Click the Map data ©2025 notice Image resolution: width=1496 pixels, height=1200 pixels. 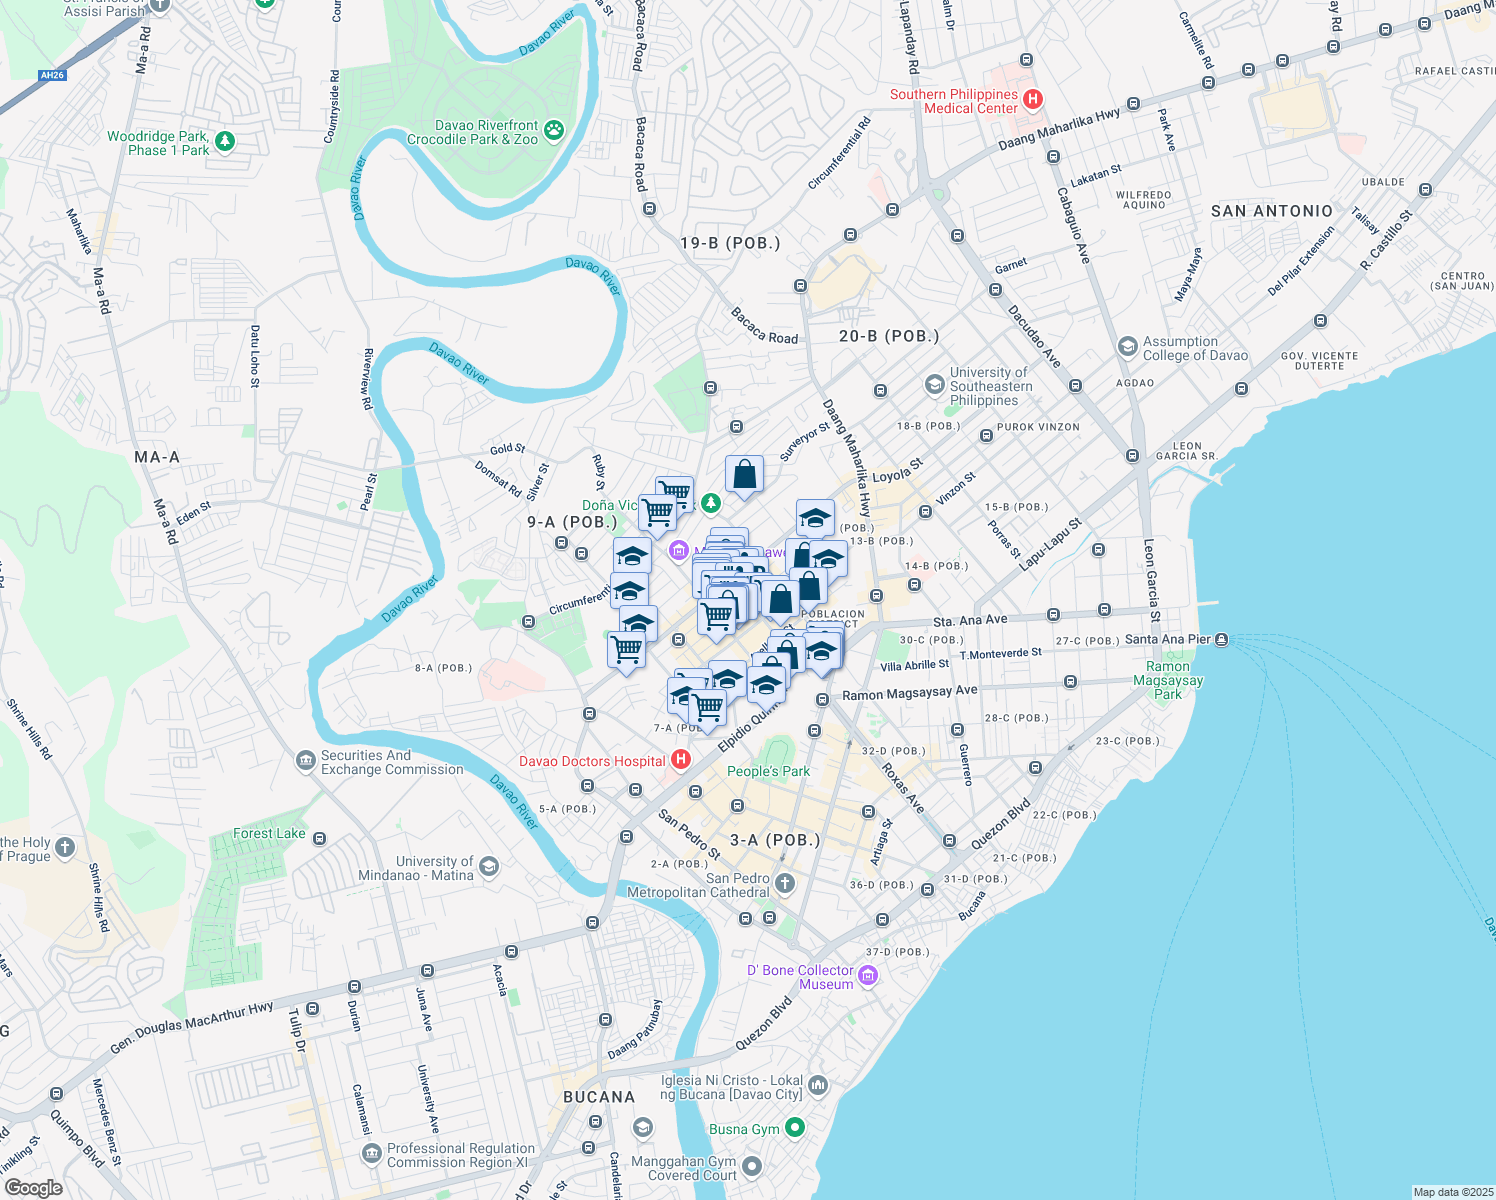[1453, 1192]
